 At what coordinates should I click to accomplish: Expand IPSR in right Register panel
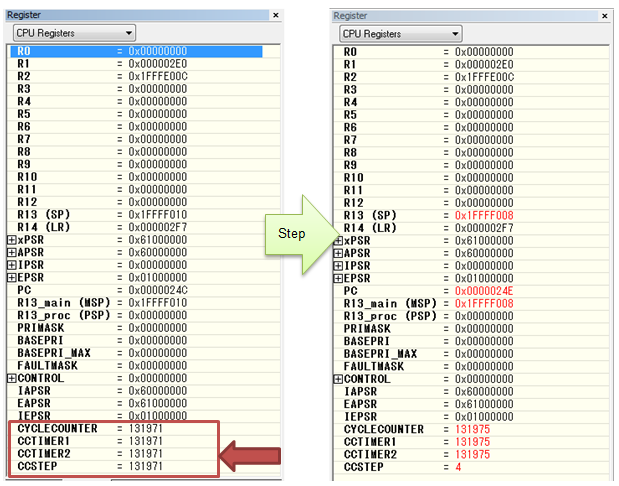(338, 266)
